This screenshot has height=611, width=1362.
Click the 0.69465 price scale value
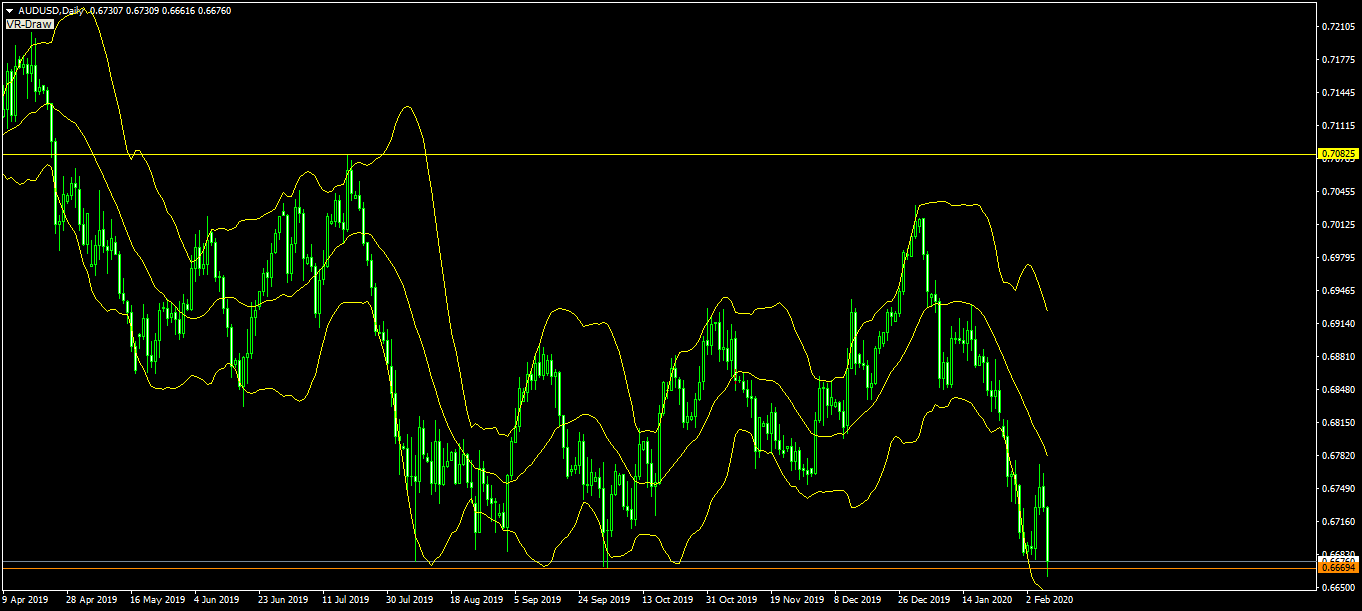point(1338,290)
